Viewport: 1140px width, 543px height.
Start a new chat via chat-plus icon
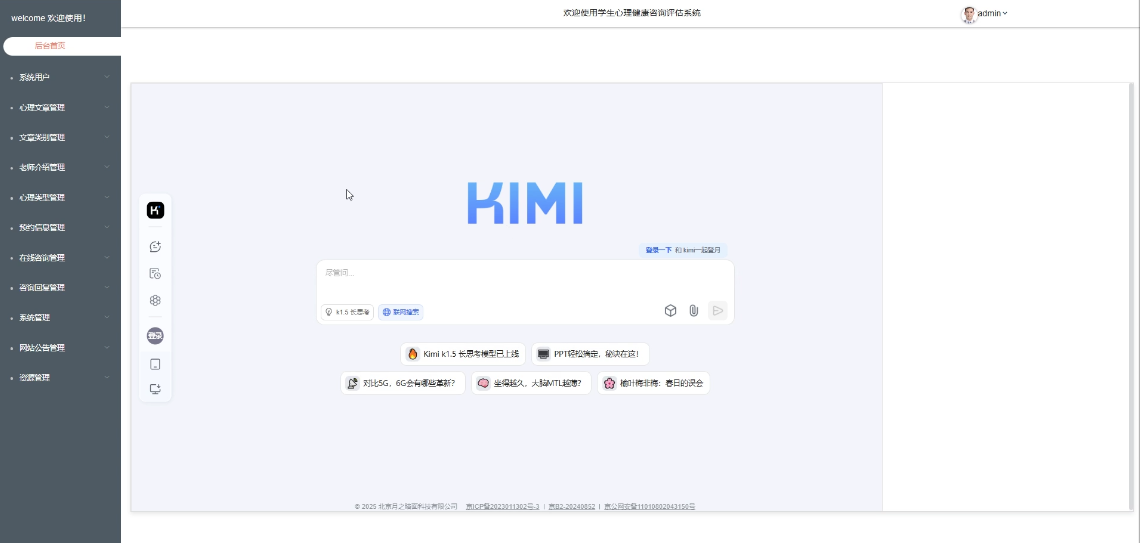pyautogui.click(x=155, y=246)
